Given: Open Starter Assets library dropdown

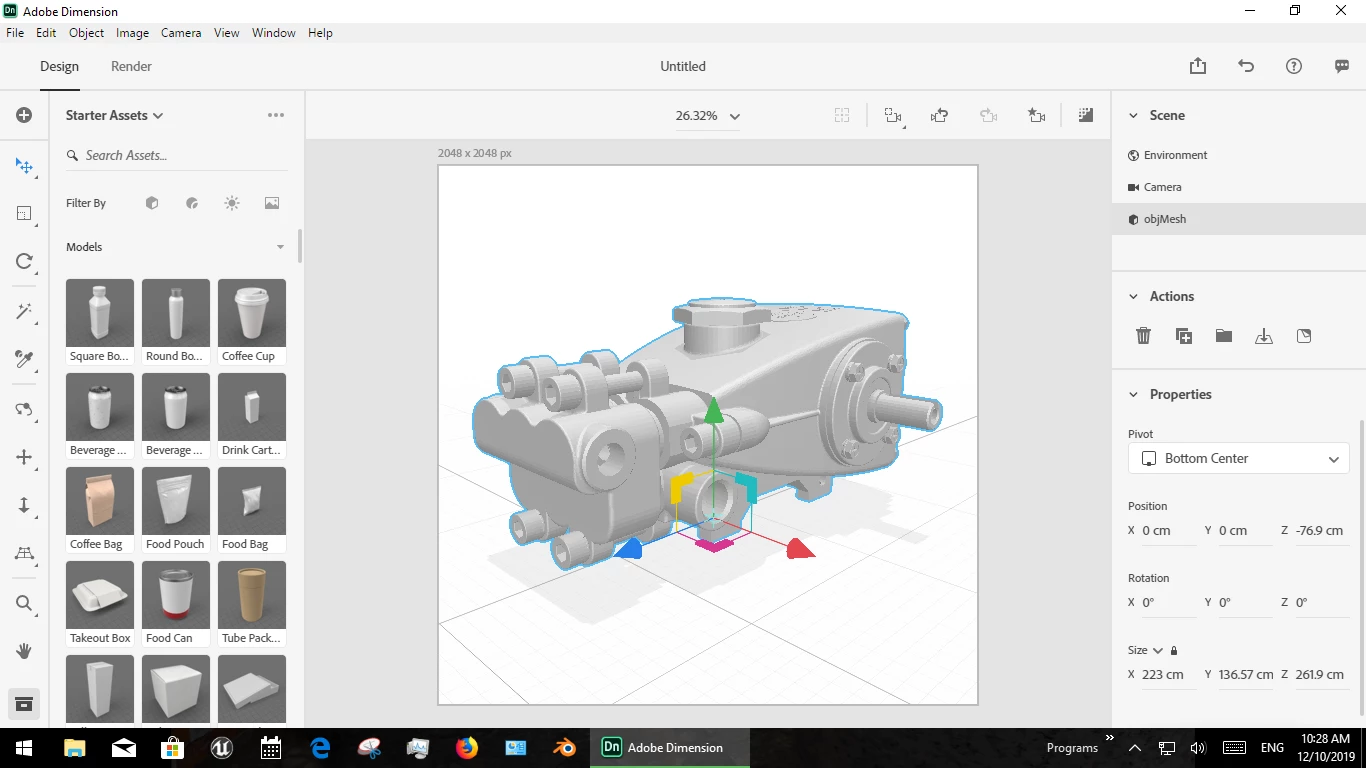Looking at the screenshot, I should pyautogui.click(x=114, y=115).
